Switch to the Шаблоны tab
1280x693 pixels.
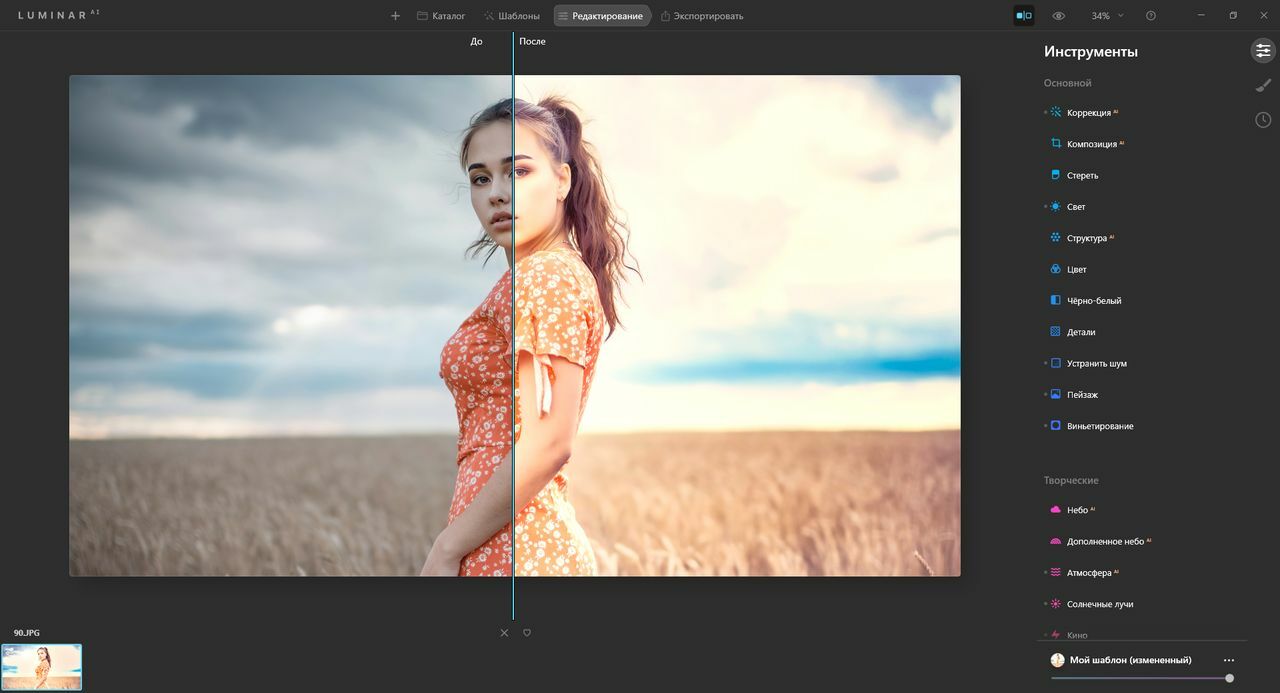coord(512,16)
